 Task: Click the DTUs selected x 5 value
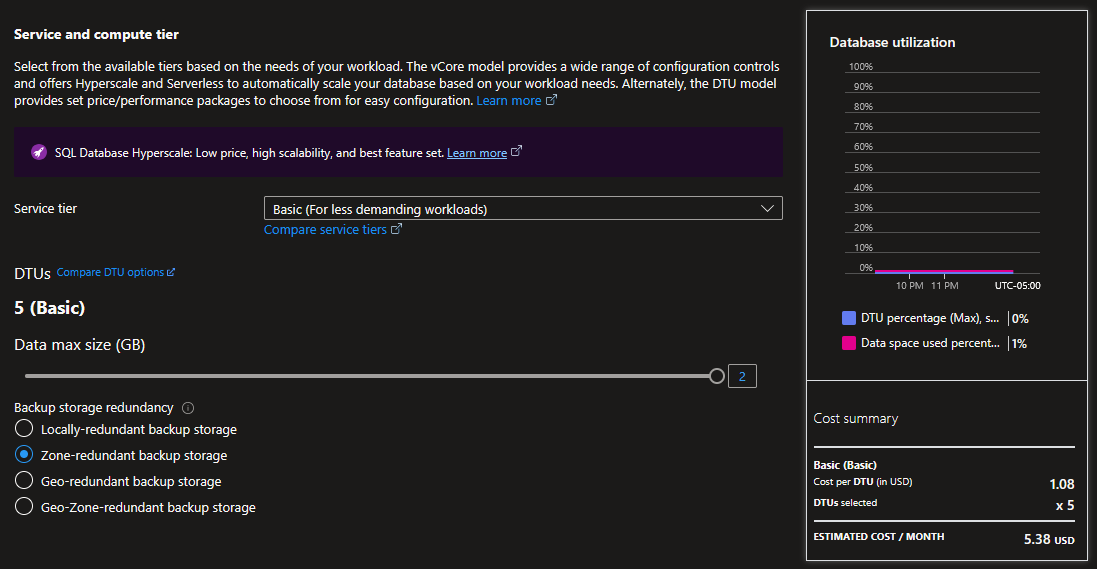1065,505
